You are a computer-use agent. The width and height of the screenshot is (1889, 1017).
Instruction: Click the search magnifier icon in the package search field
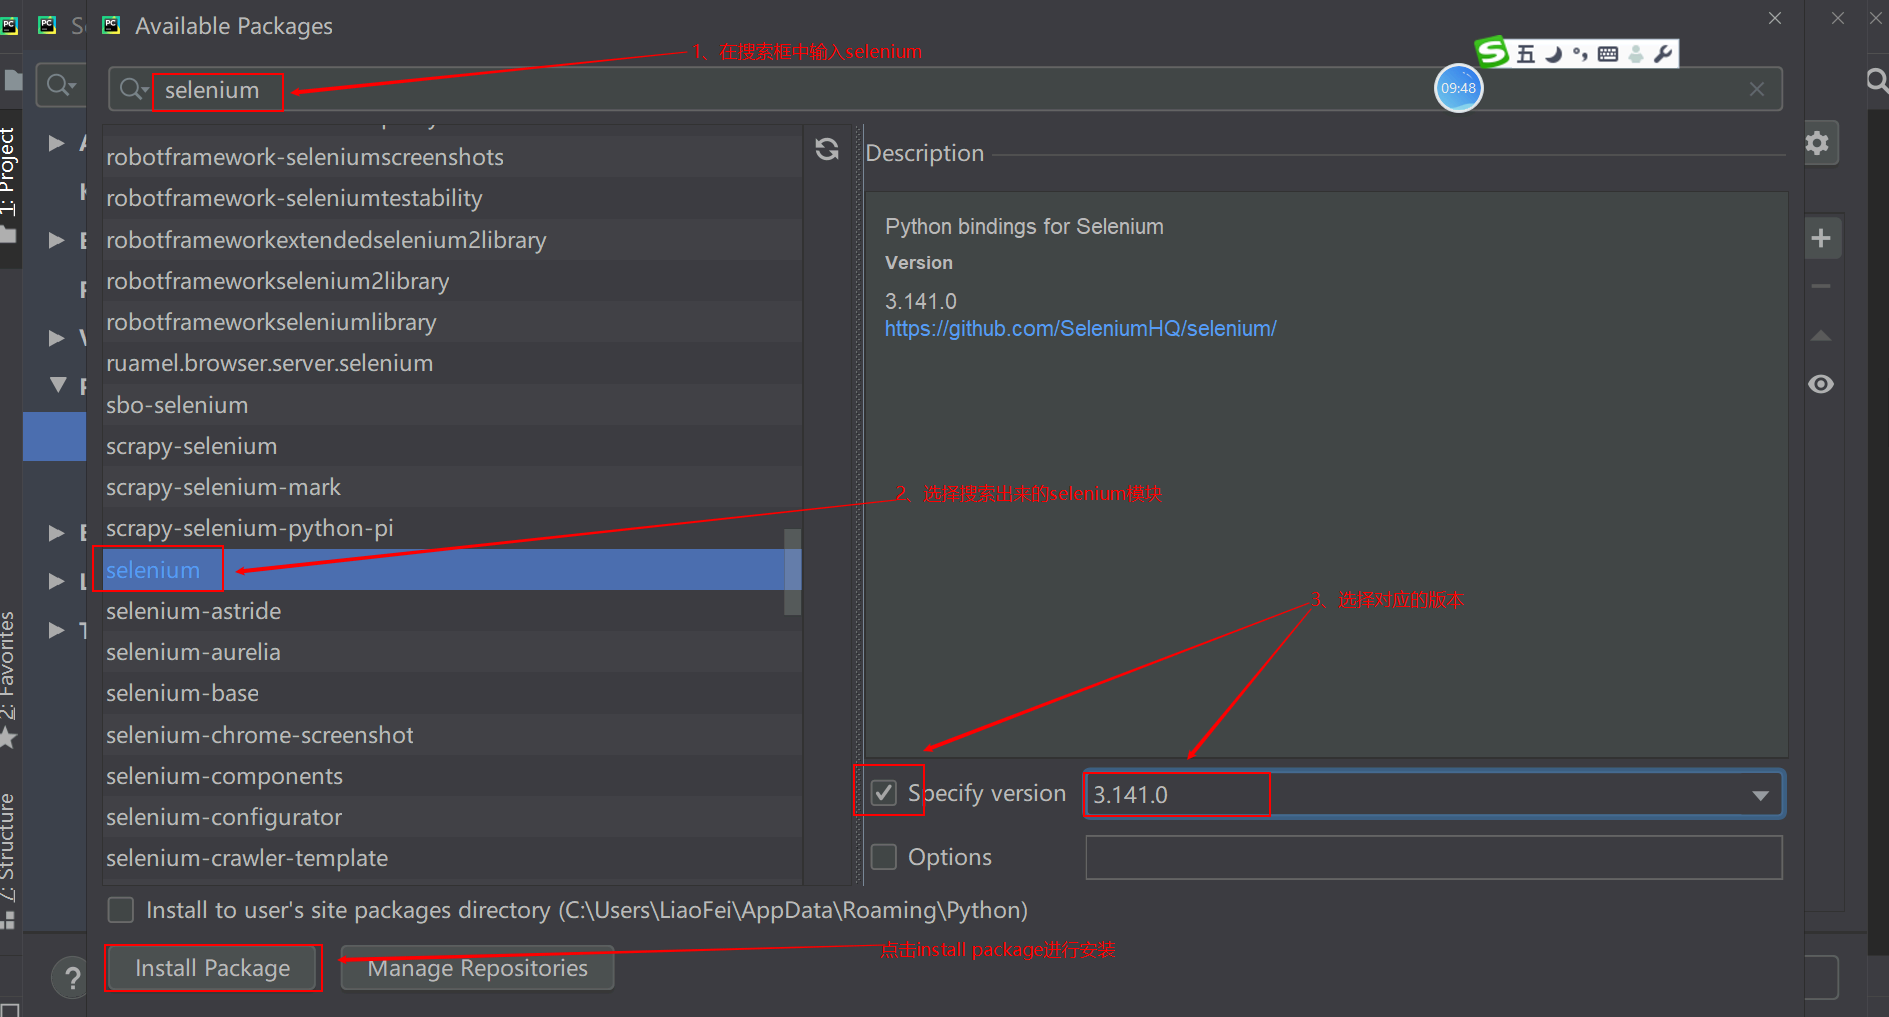point(130,89)
